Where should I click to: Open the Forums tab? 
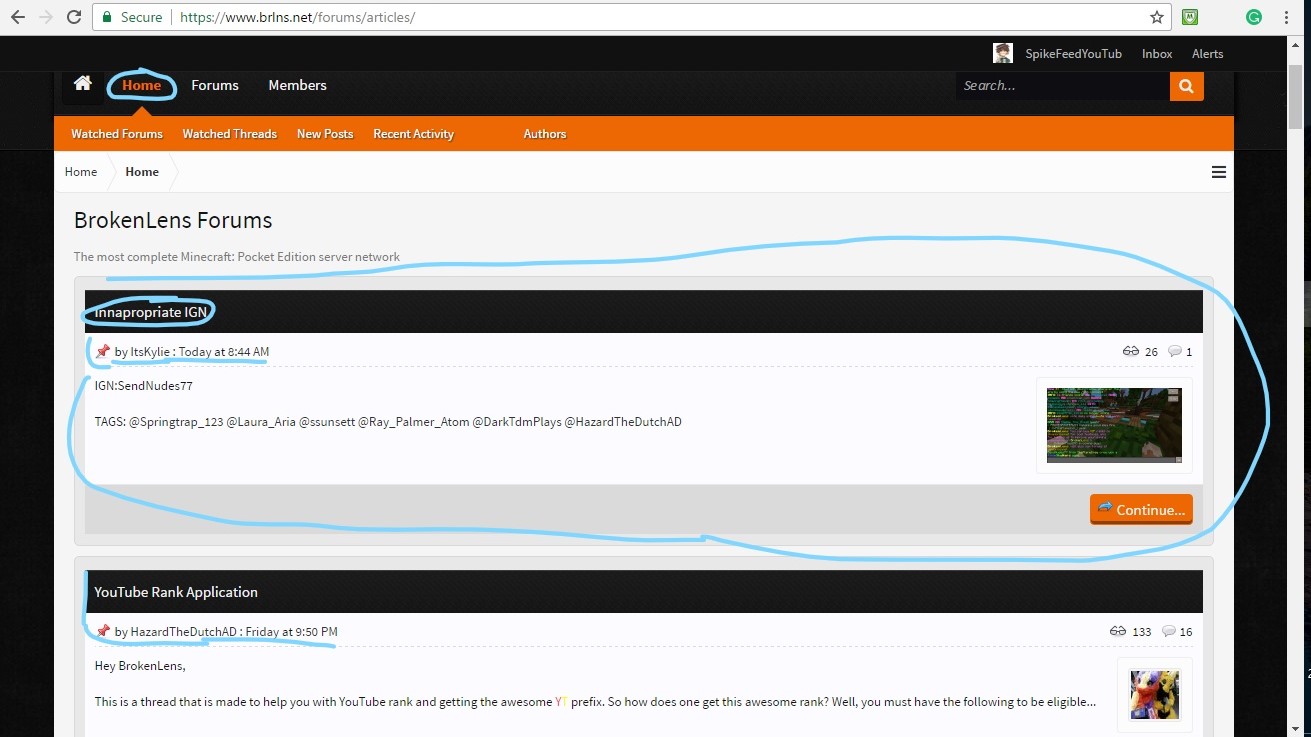click(215, 85)
